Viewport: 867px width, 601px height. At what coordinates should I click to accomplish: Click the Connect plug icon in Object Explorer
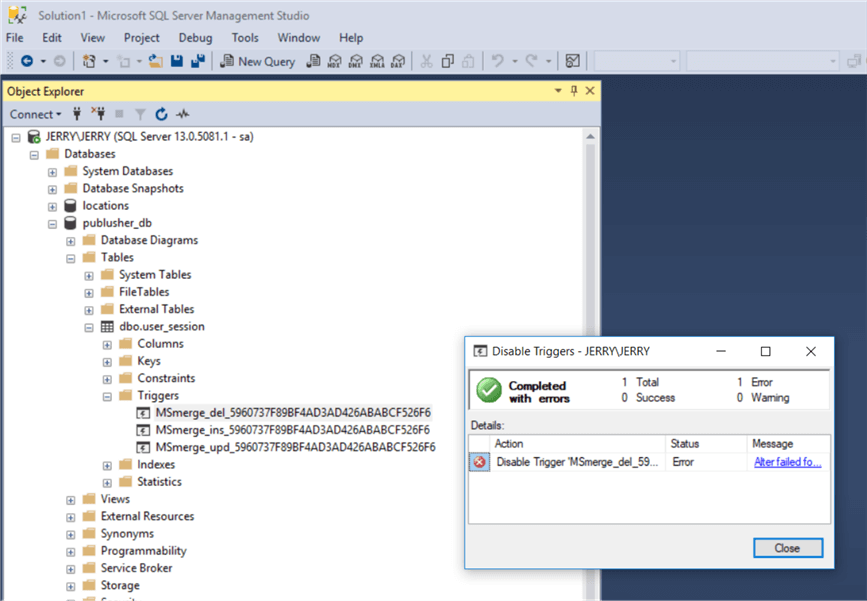click(x=77, y=114)
